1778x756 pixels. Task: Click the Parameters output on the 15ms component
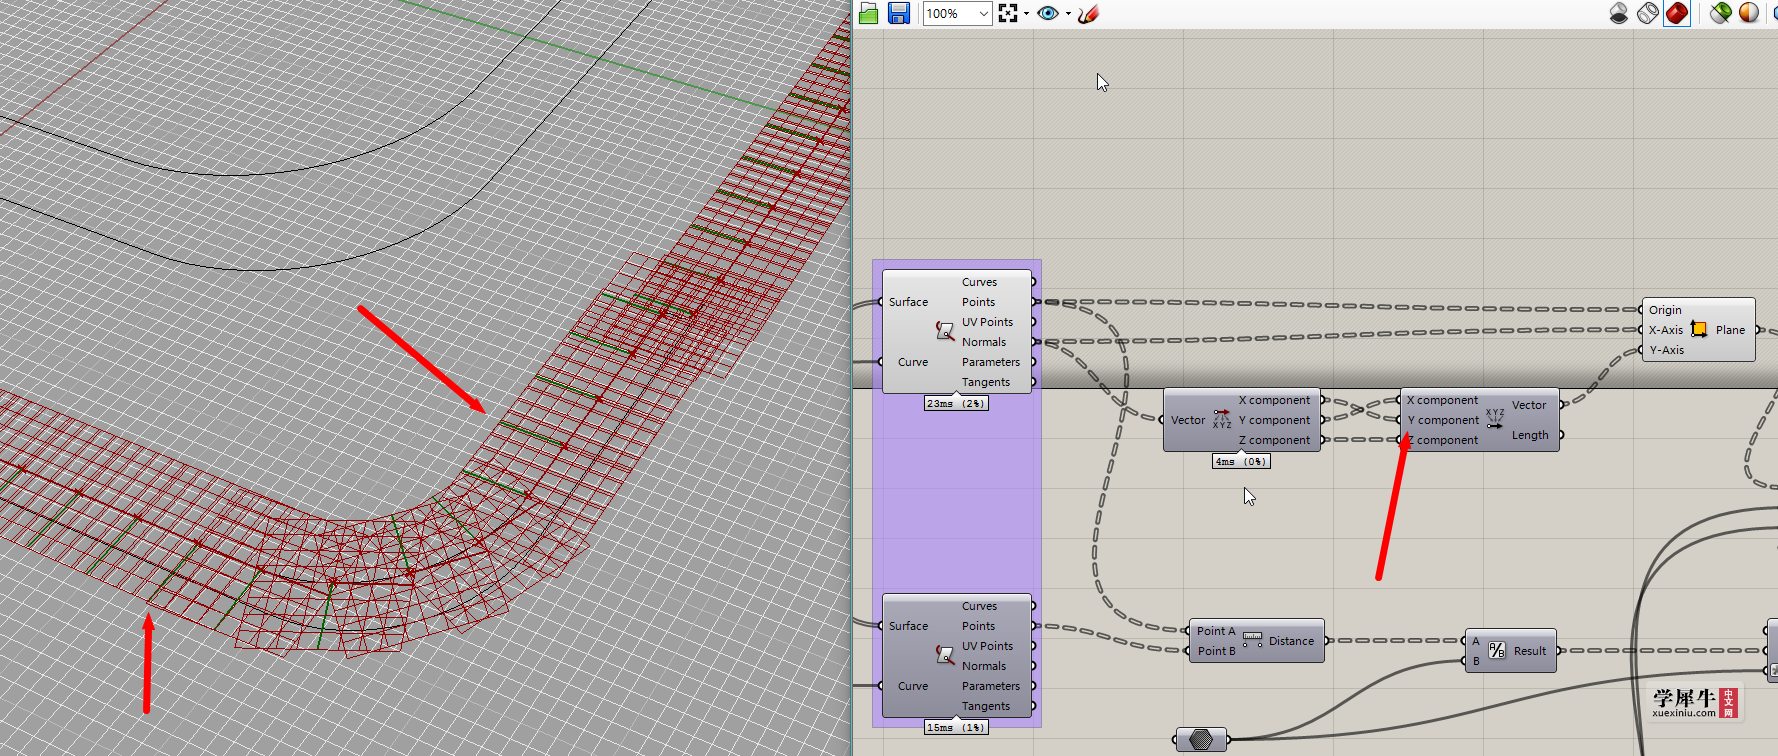point(991,686)
